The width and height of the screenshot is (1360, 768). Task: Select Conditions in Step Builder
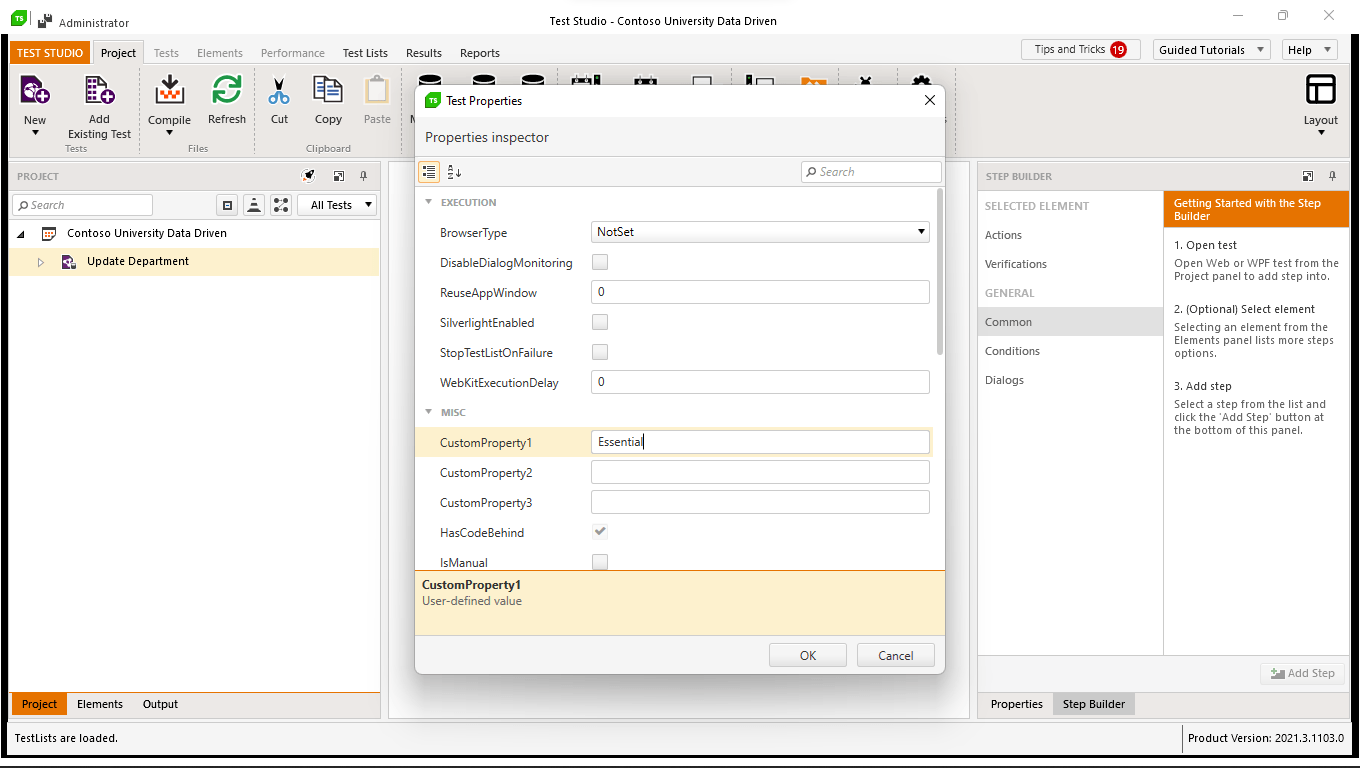(x=1070, y=351)
